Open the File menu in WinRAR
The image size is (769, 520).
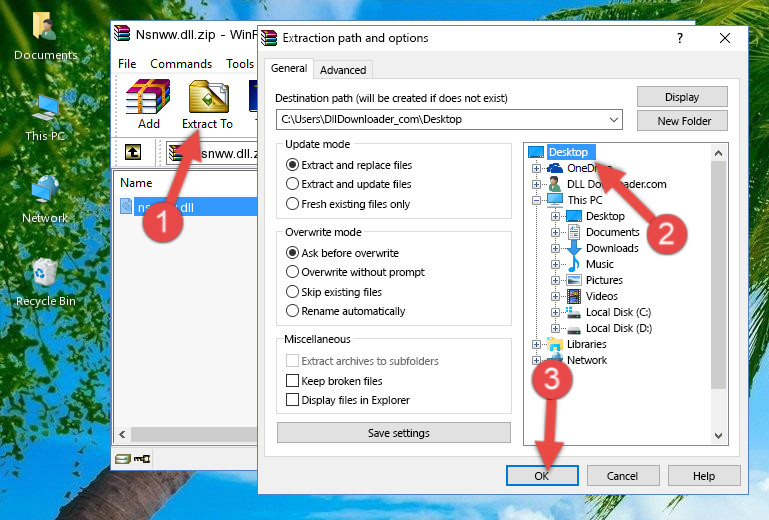click(127, 64)
